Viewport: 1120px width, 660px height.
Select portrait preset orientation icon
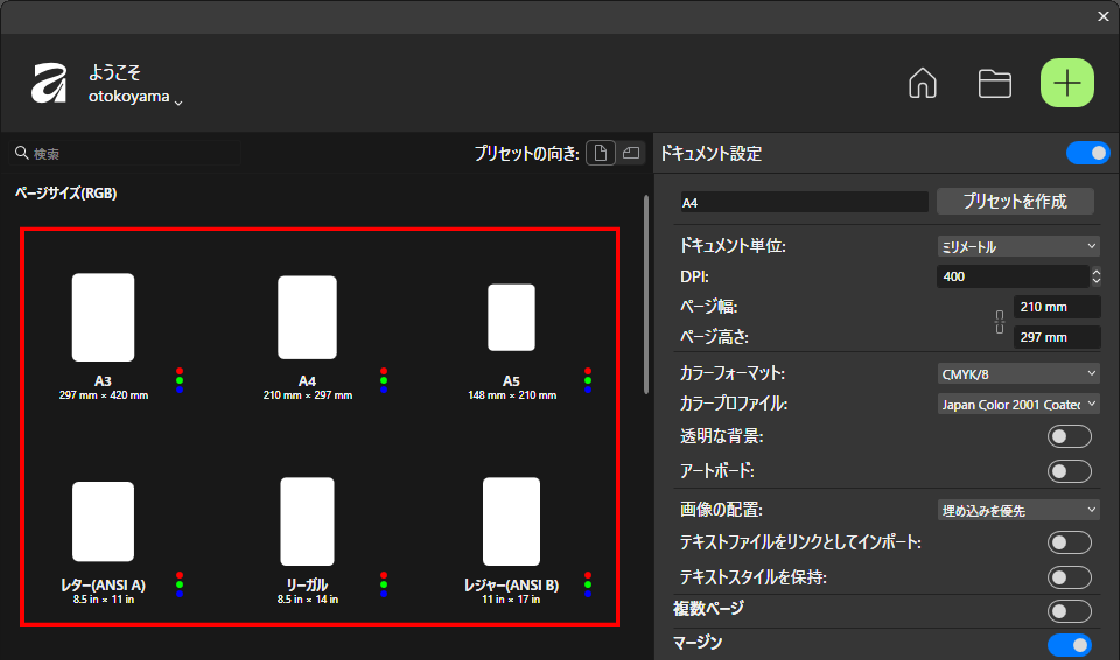(x=600, y=153)
